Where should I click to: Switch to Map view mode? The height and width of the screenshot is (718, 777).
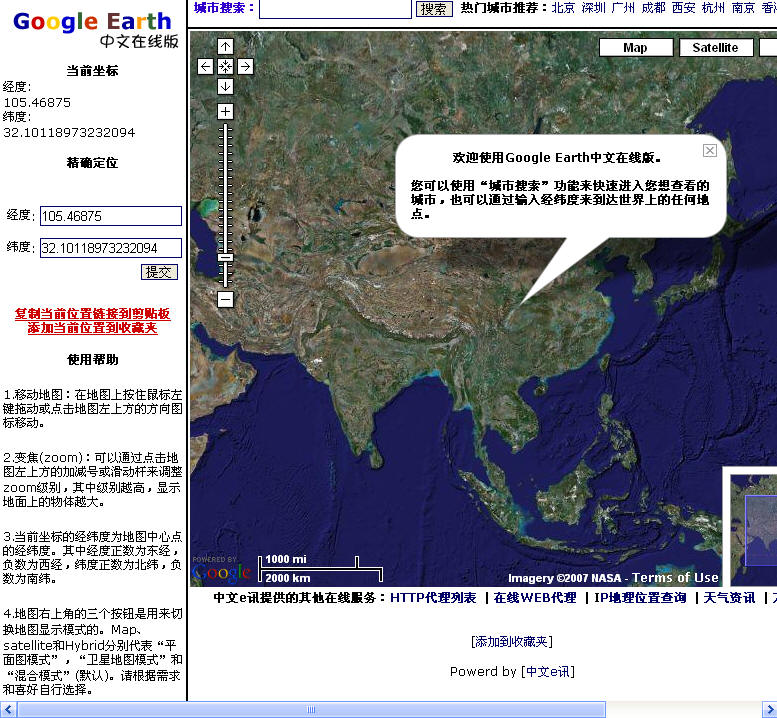pos(636,48)
